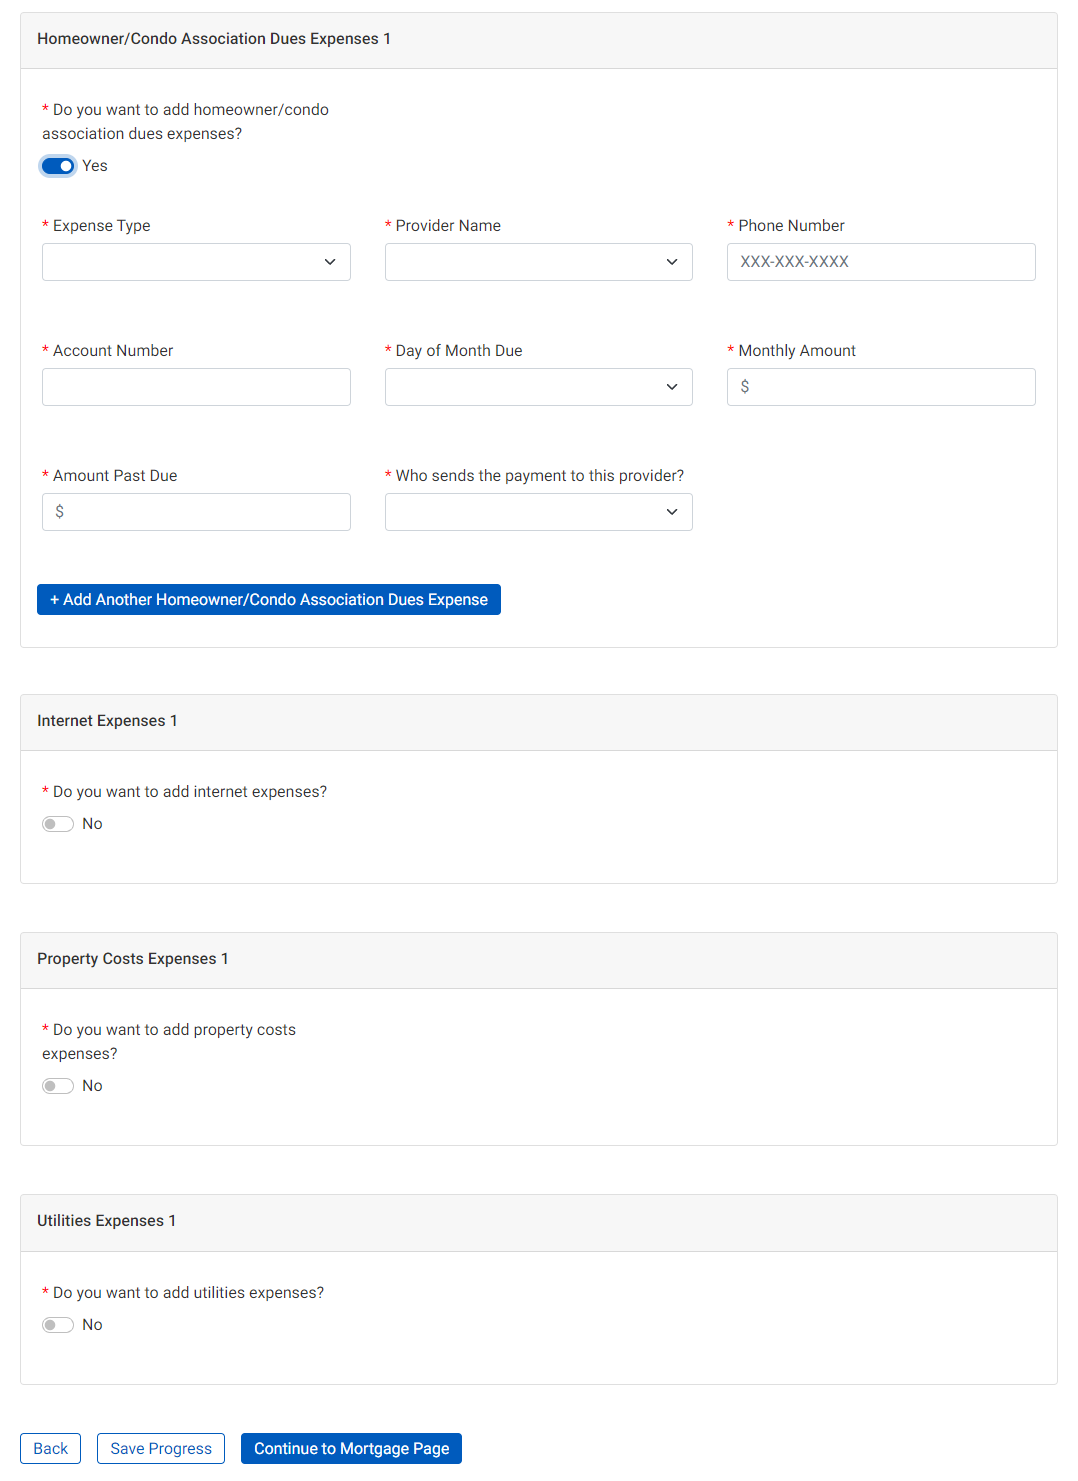Click the Phone Number input field
Screen dimensions: 1078x1481
tap(881, 262)
